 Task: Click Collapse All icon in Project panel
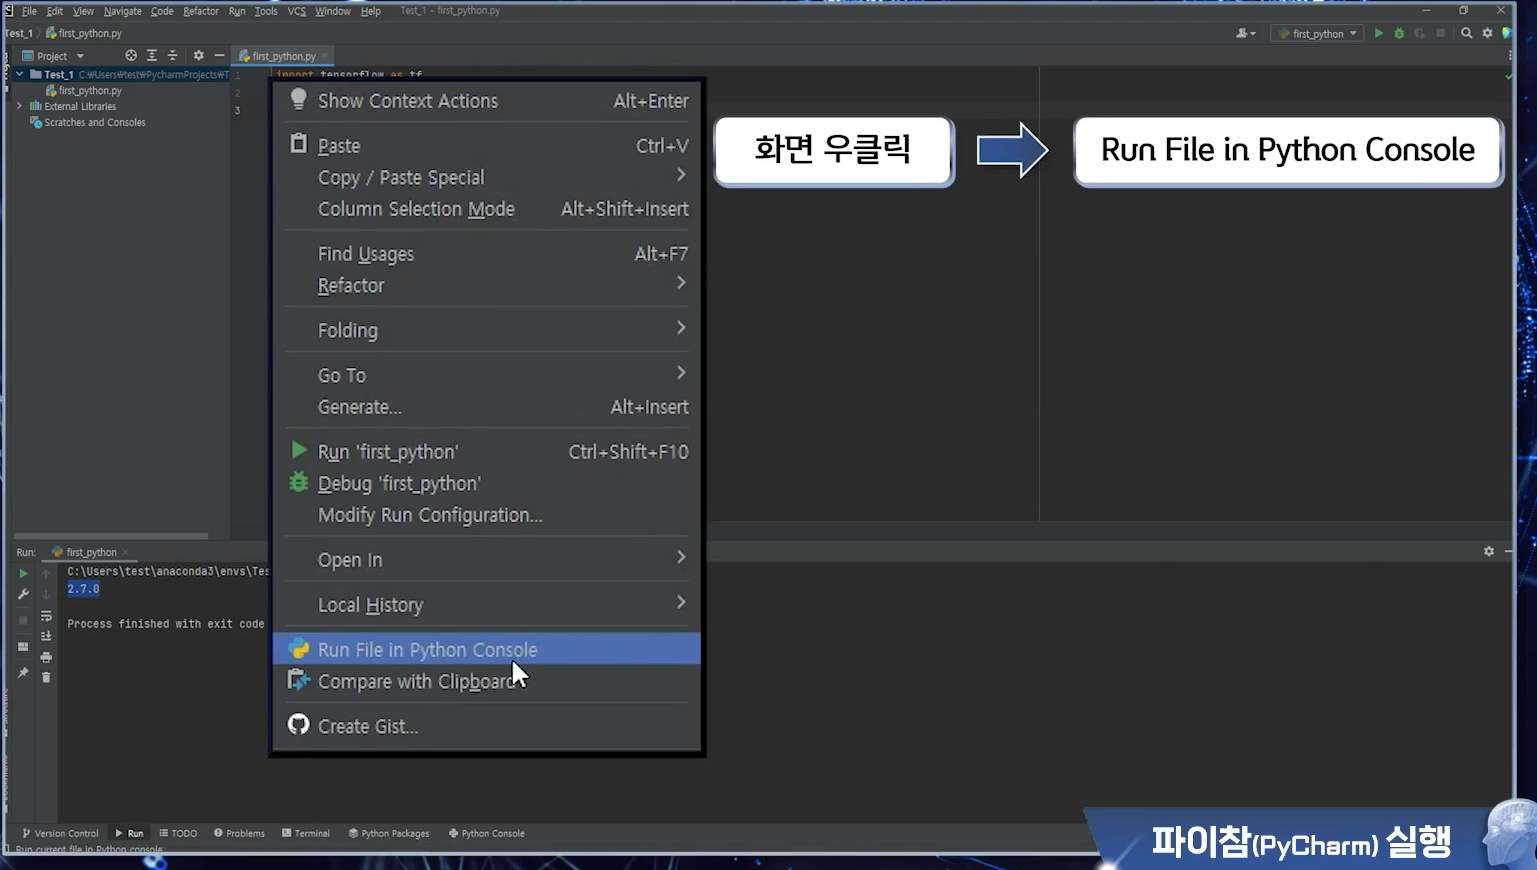coord(172,56)
